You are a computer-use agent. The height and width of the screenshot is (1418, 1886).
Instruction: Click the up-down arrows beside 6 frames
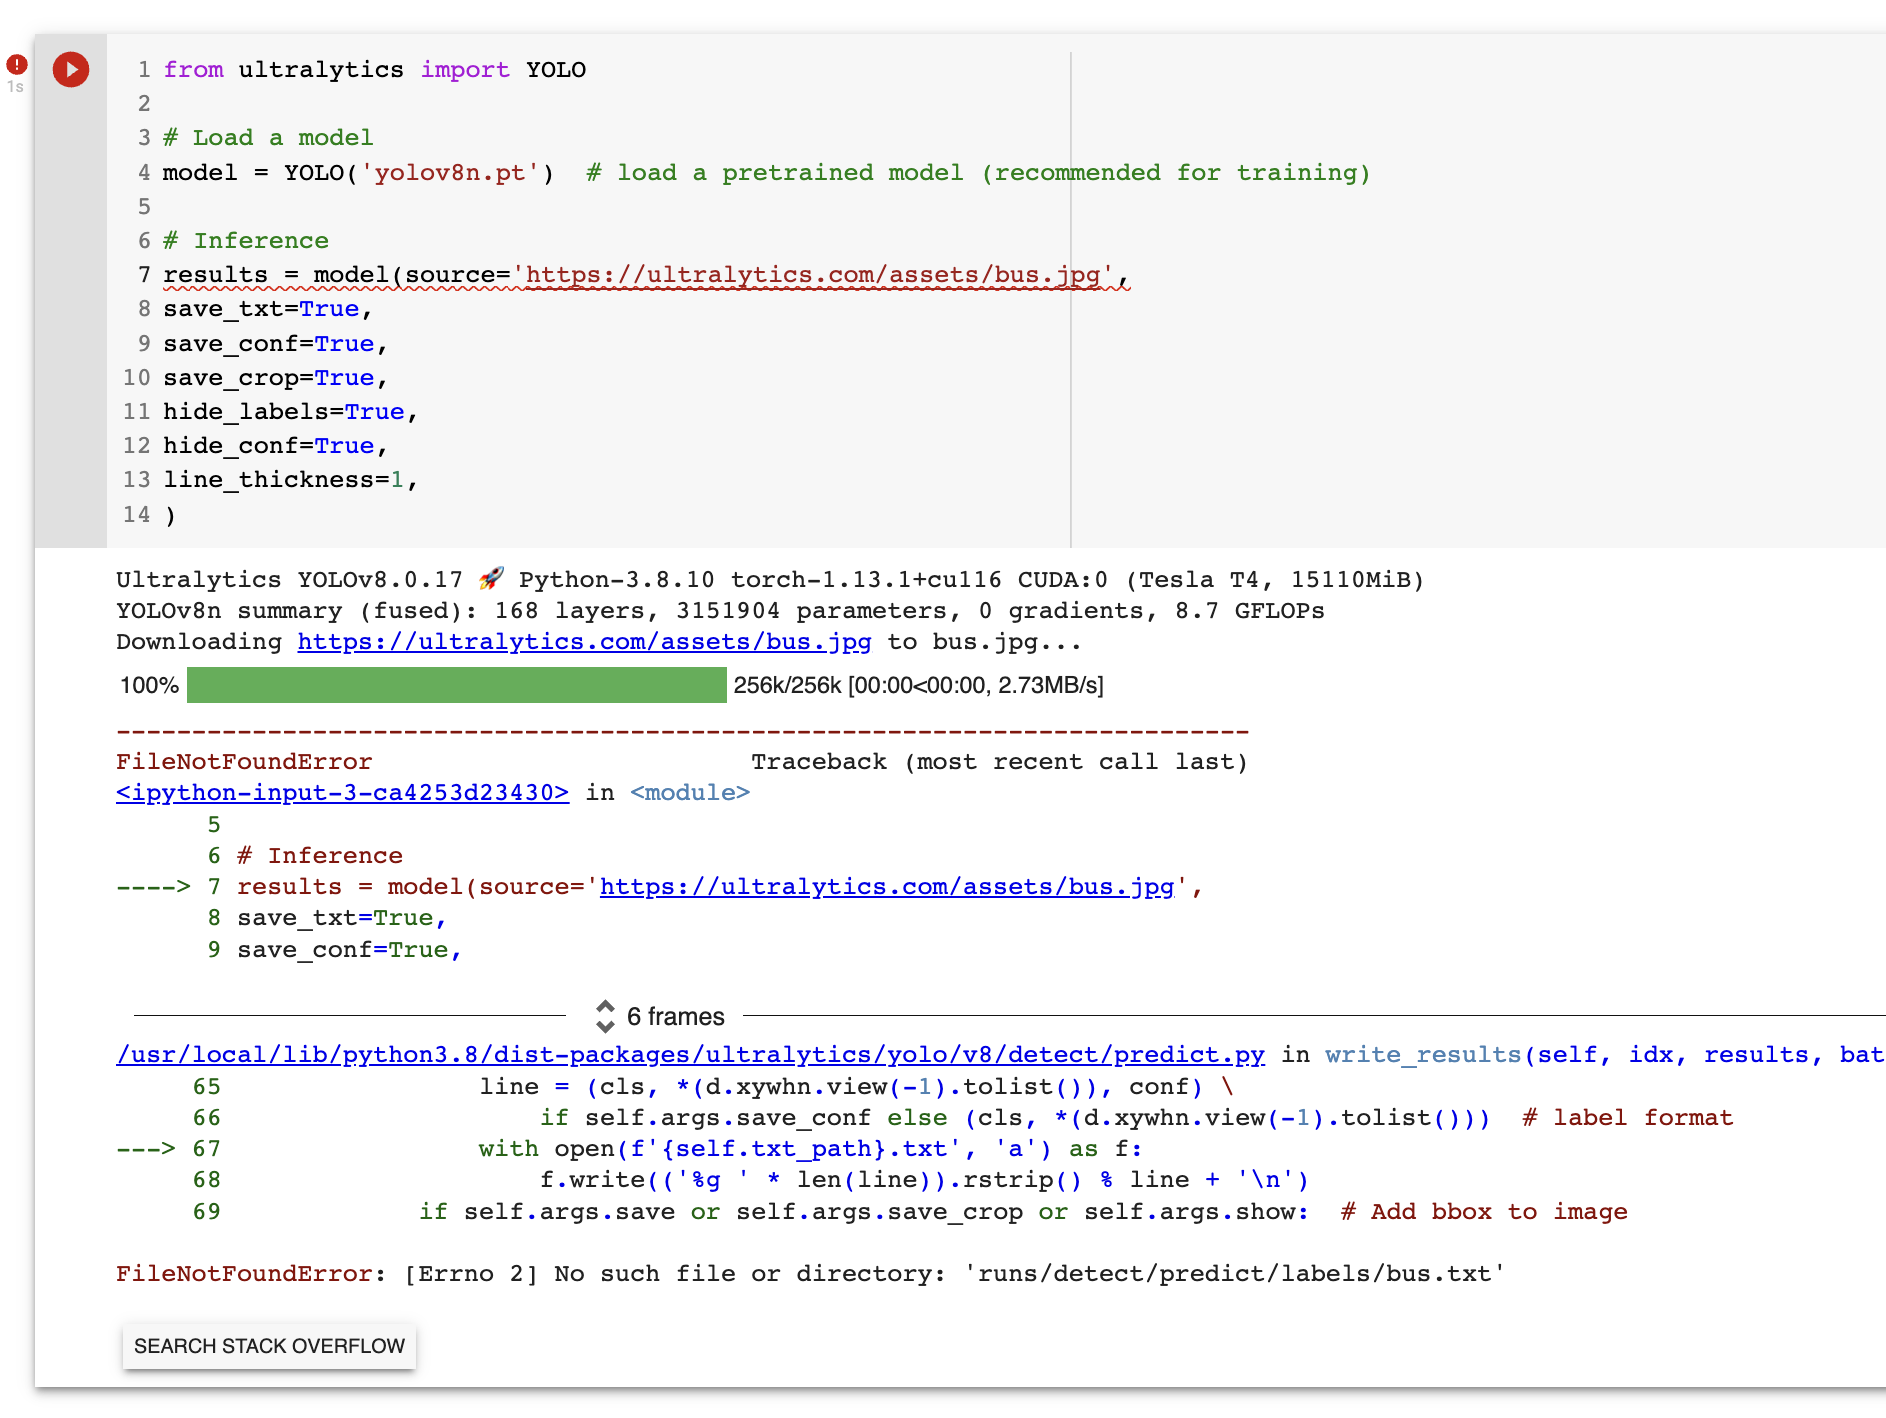pyautogui.click(x=605, y=1016)
